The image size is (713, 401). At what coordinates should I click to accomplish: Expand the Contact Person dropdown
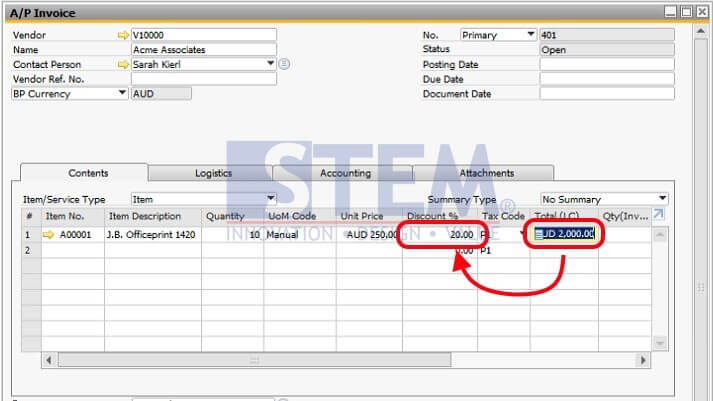click(271, 63)
